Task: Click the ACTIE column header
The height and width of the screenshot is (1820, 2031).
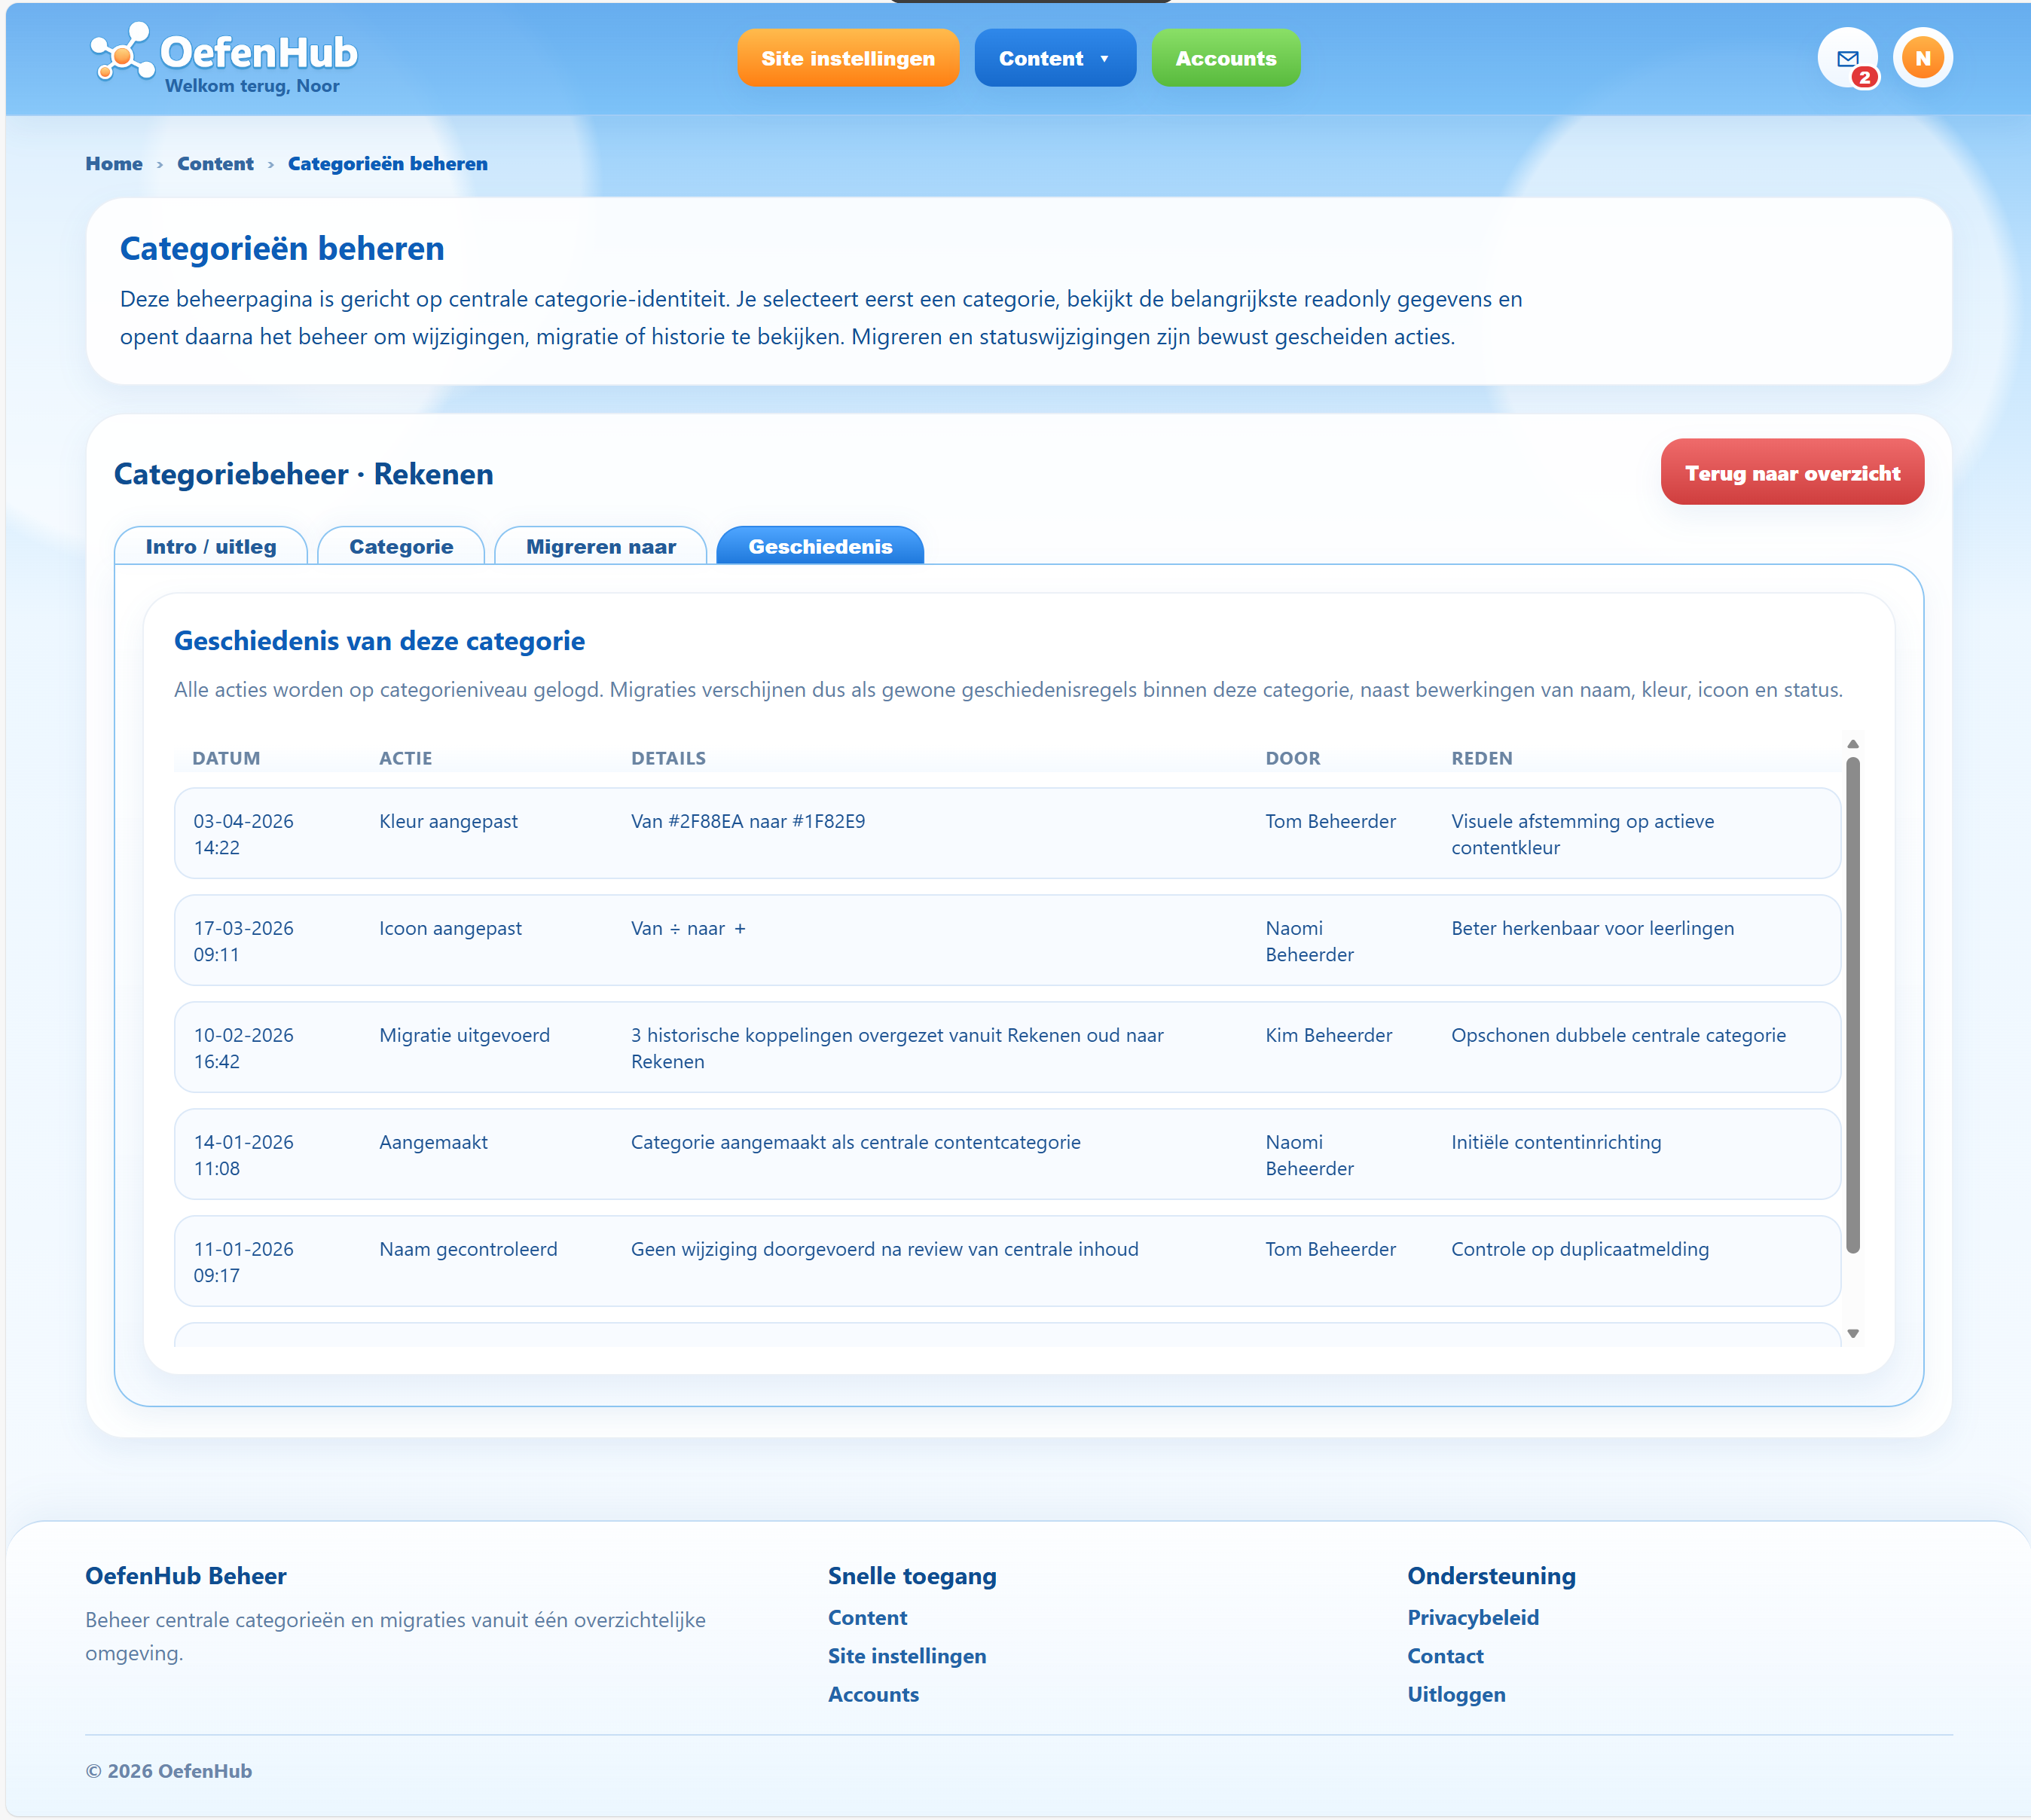Action: 405,758
